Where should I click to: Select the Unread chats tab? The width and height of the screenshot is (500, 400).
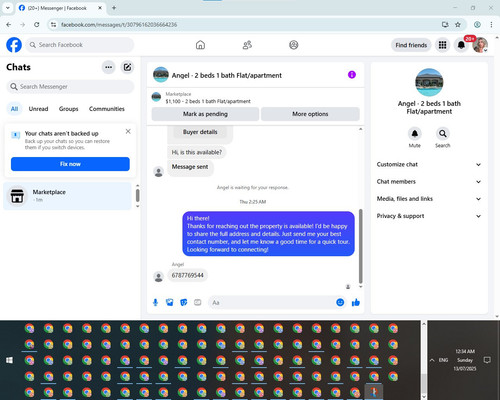point(38,109)
